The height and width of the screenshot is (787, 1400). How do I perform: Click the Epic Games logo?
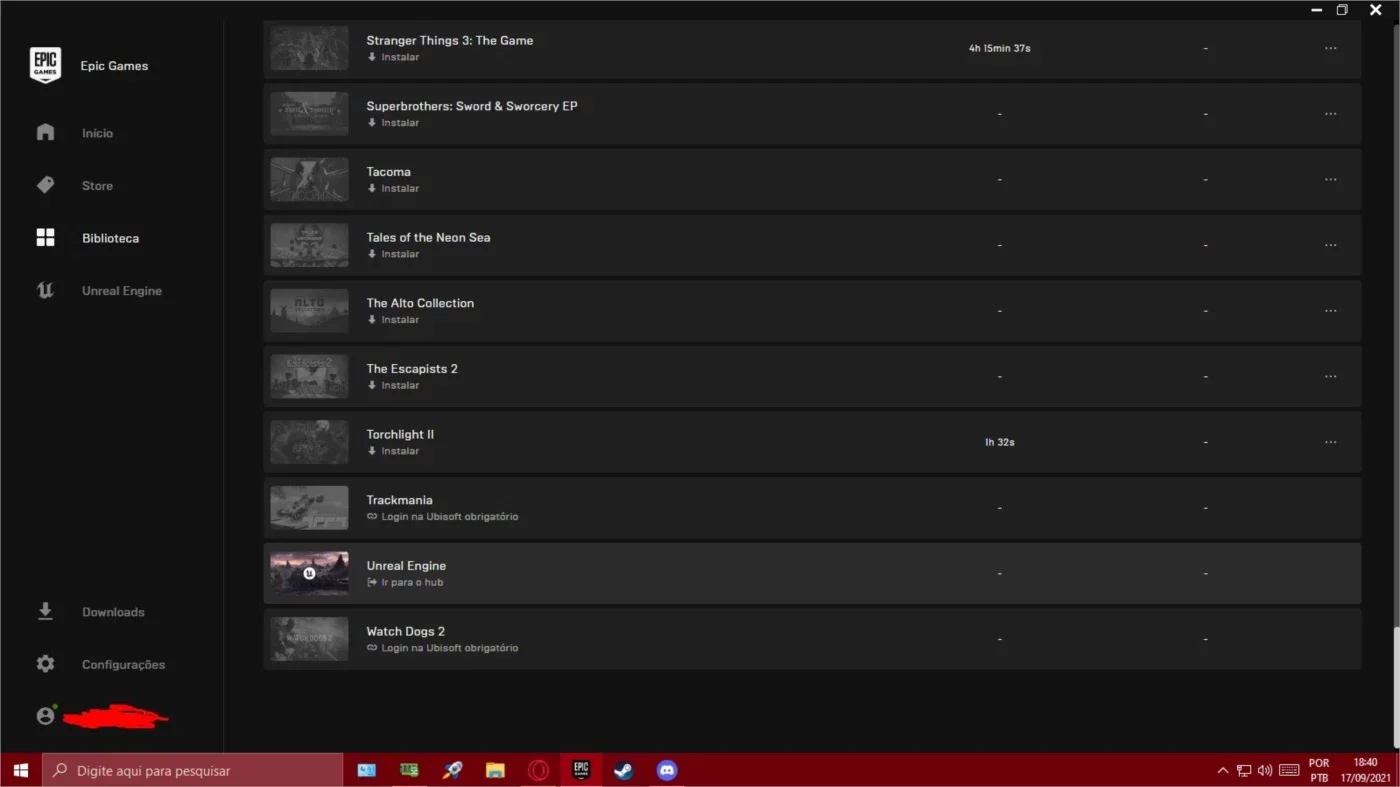click(x=45, y=65)
